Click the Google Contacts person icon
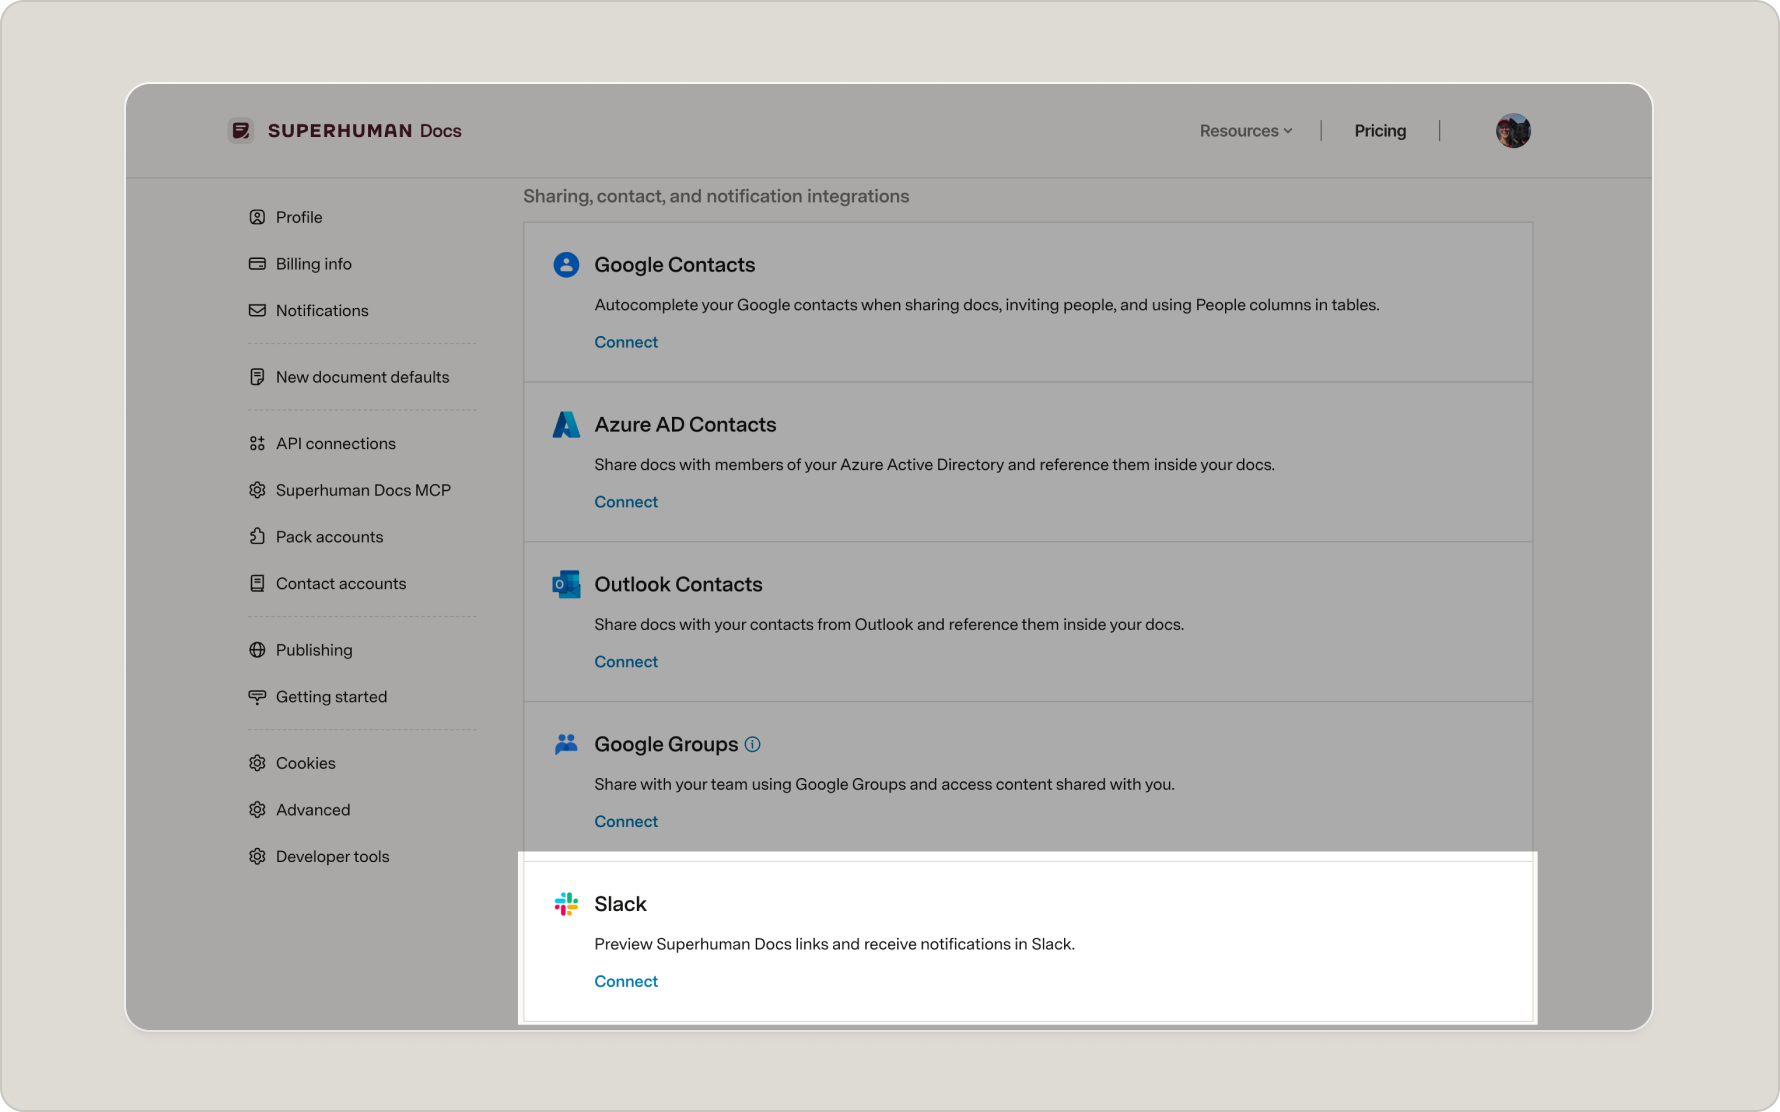This screenshot has width=1780, height=1112. (566, 264)
